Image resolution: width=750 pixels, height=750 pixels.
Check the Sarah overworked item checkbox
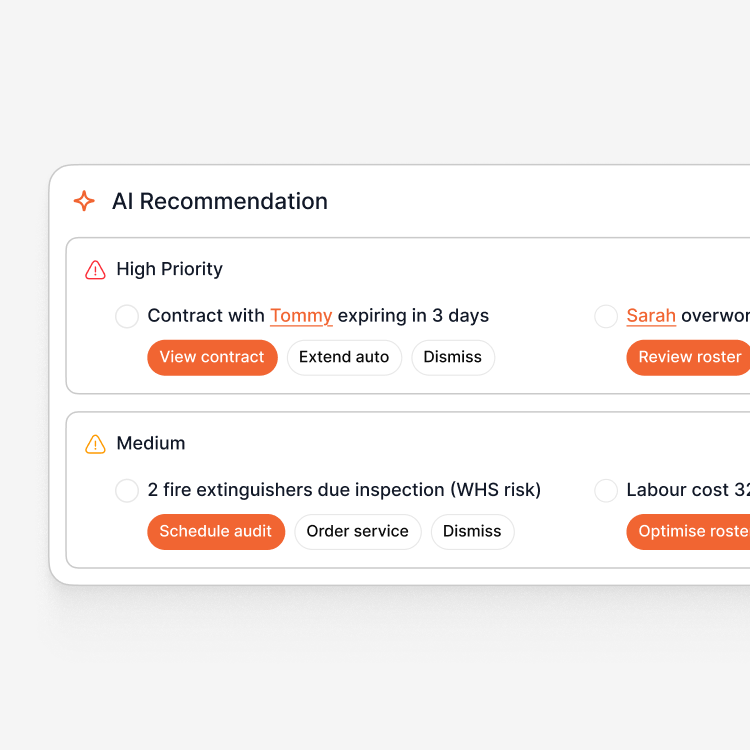pyautogui.click(x=606, y=316)
